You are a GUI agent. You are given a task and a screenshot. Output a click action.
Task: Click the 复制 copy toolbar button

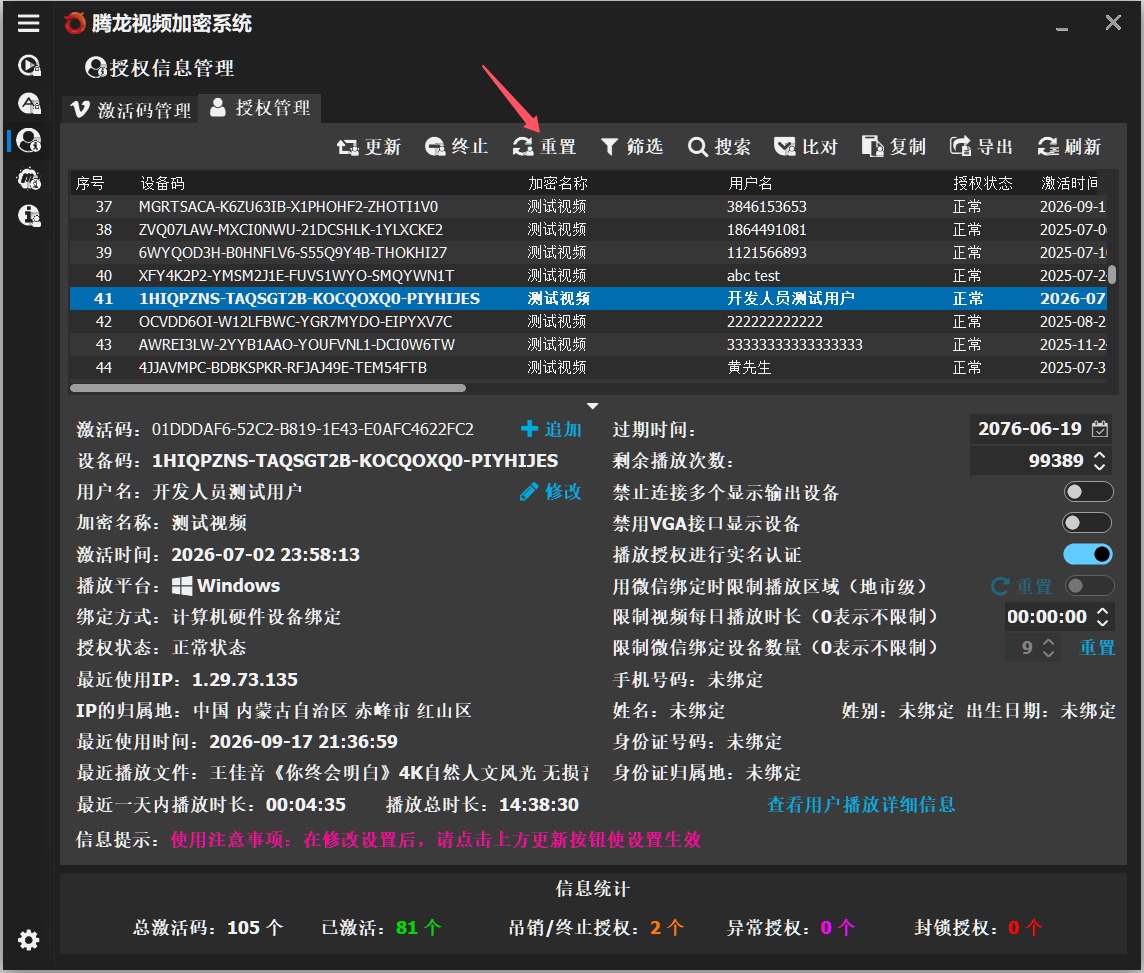click(893, 147)
